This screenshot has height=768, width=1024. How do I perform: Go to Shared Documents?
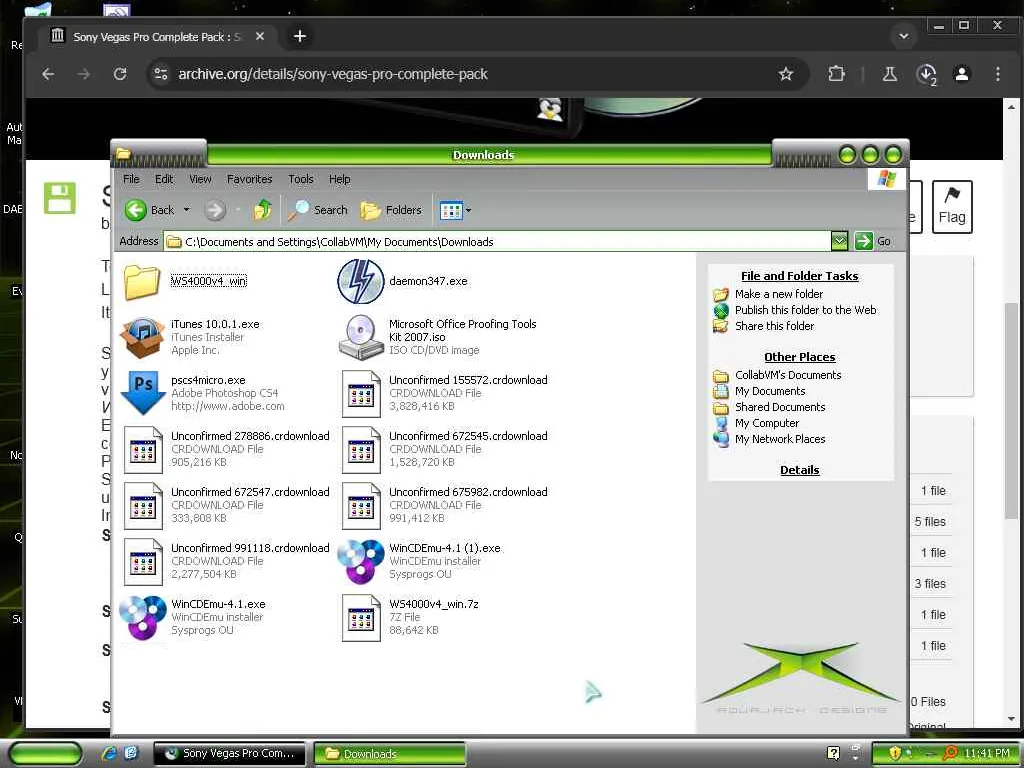(780, 407)
